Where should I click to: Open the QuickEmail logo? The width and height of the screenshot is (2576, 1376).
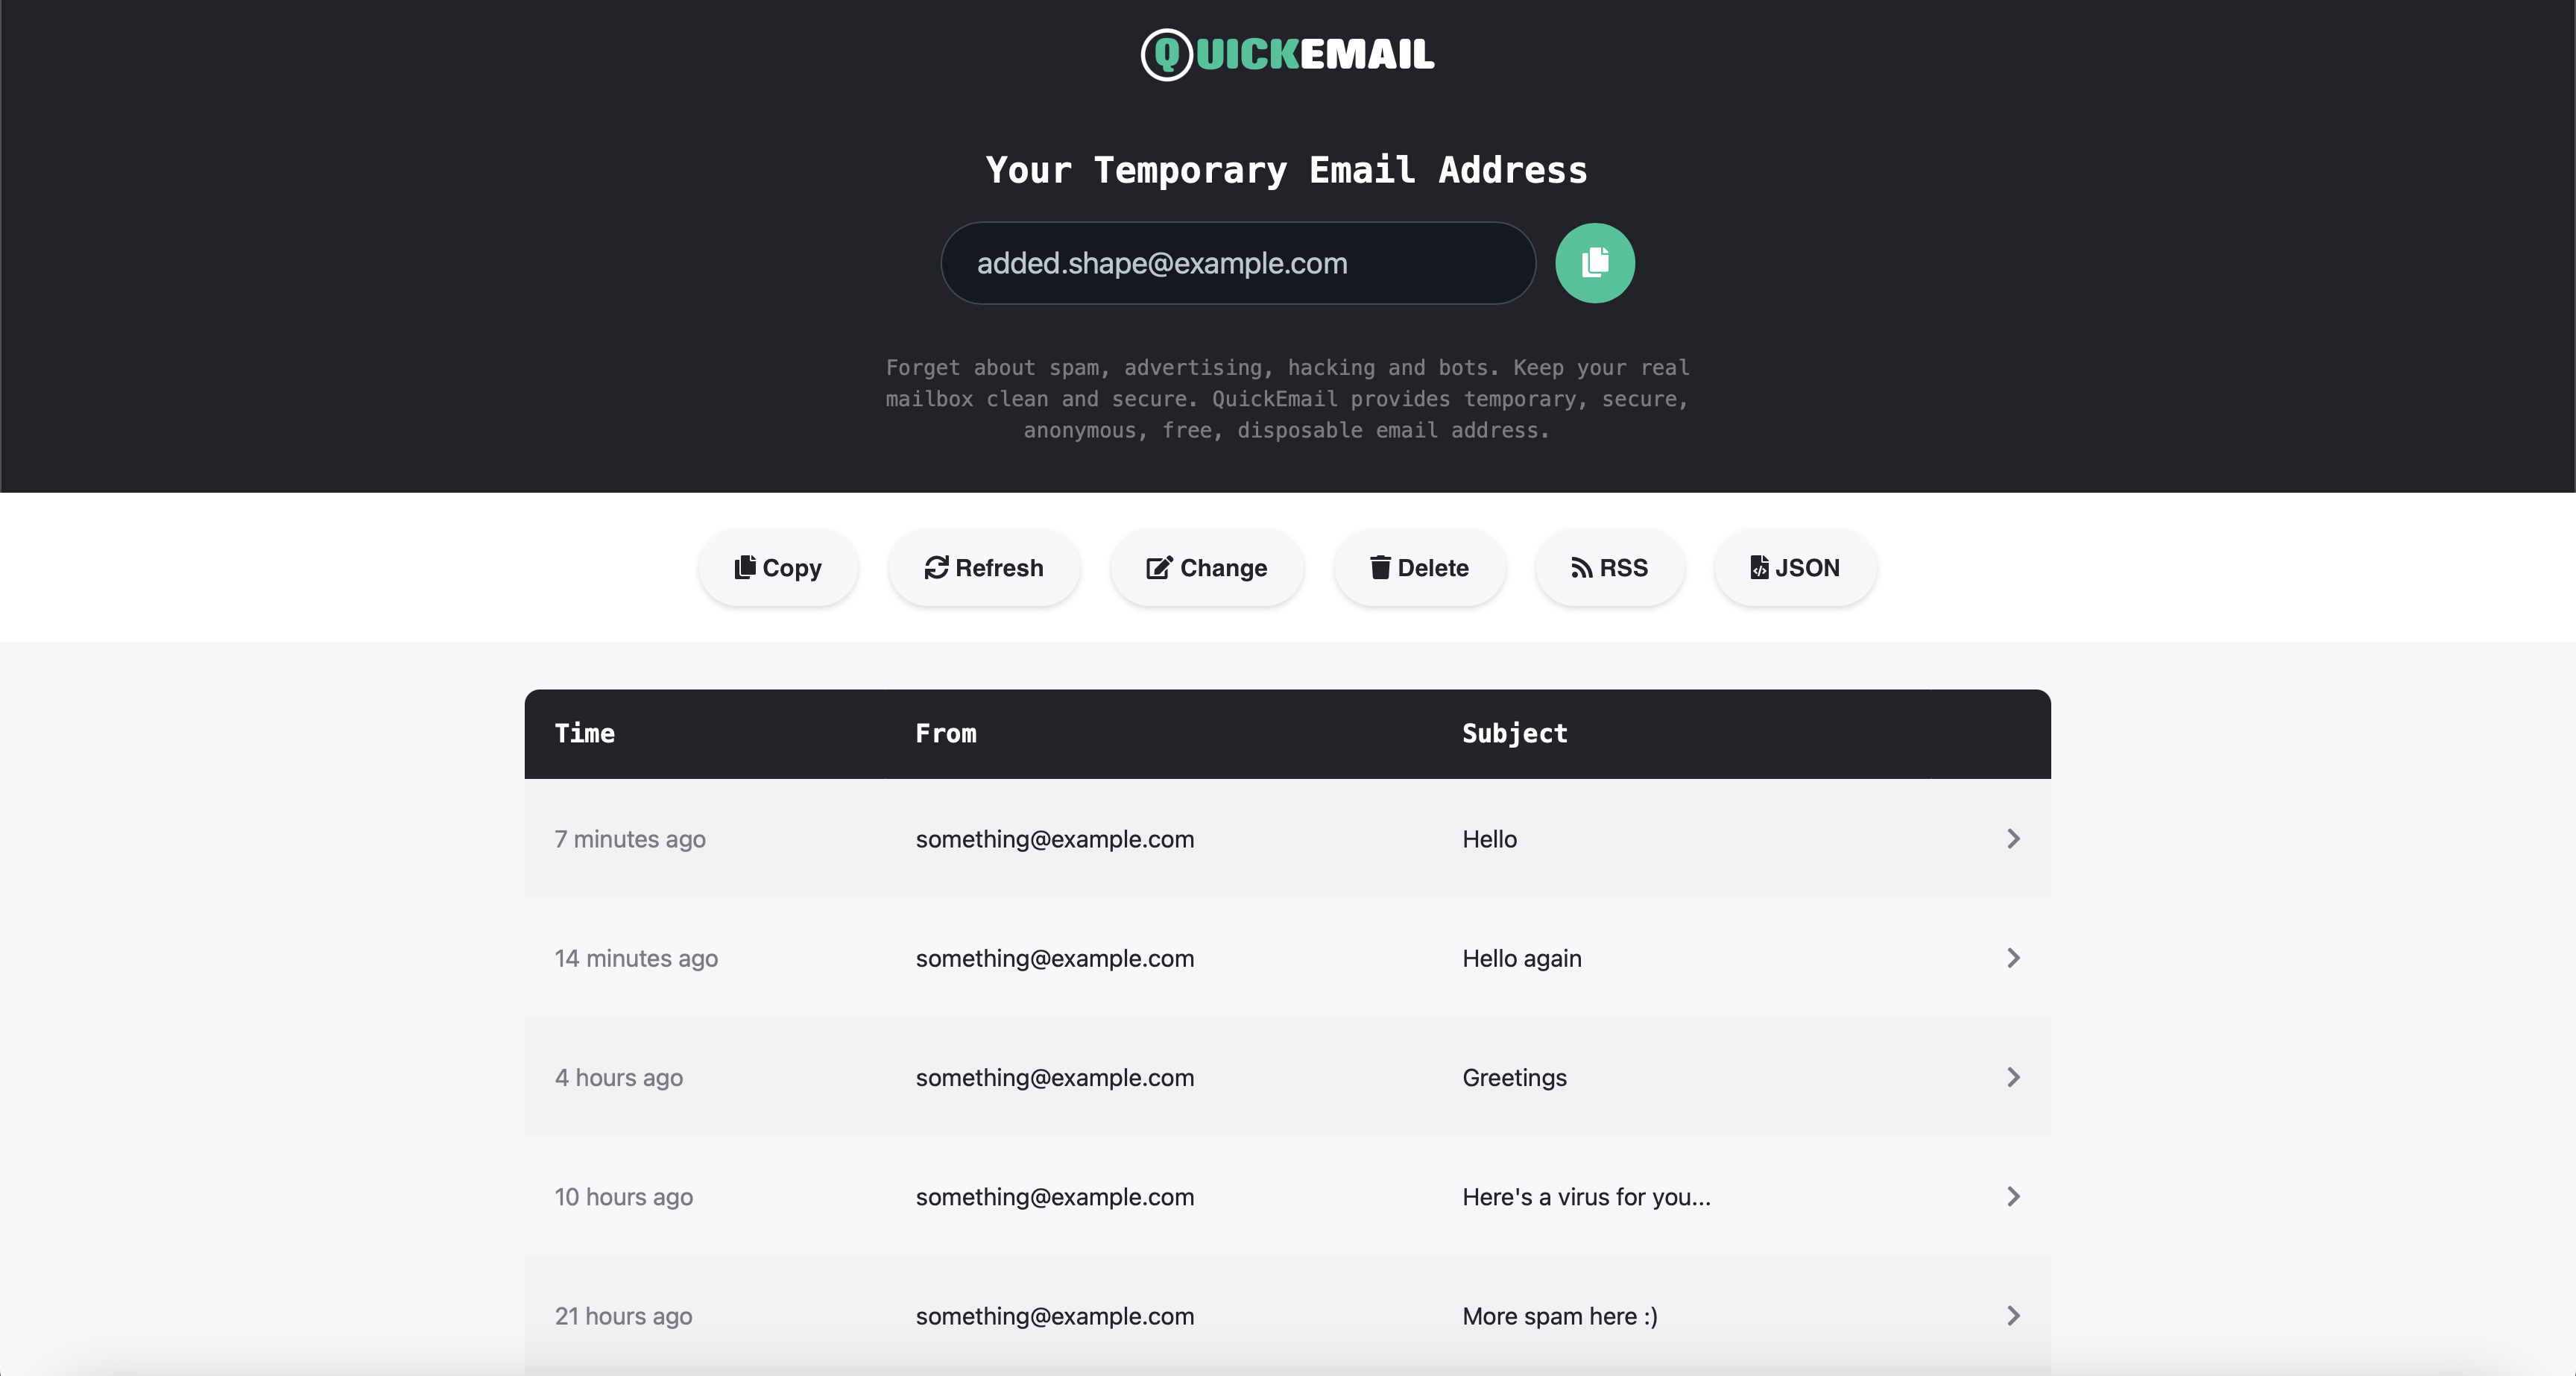point(1288,54)
